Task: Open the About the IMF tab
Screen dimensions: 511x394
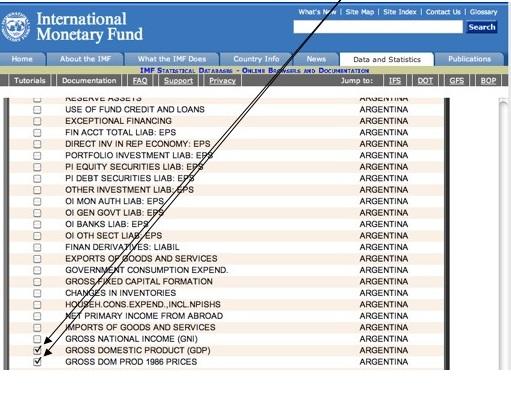Action: 85,59
